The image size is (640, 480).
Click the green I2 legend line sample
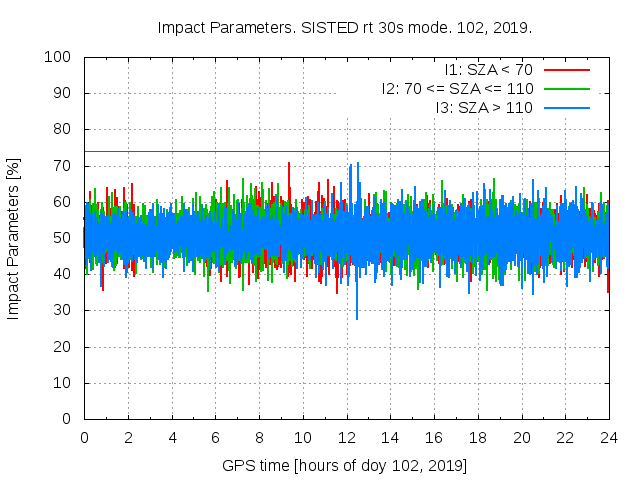[566, 89]
